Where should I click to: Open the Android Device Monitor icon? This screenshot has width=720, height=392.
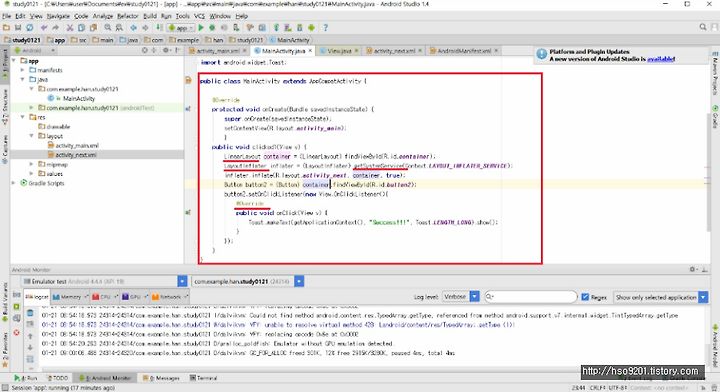click(x=311, y=28)
